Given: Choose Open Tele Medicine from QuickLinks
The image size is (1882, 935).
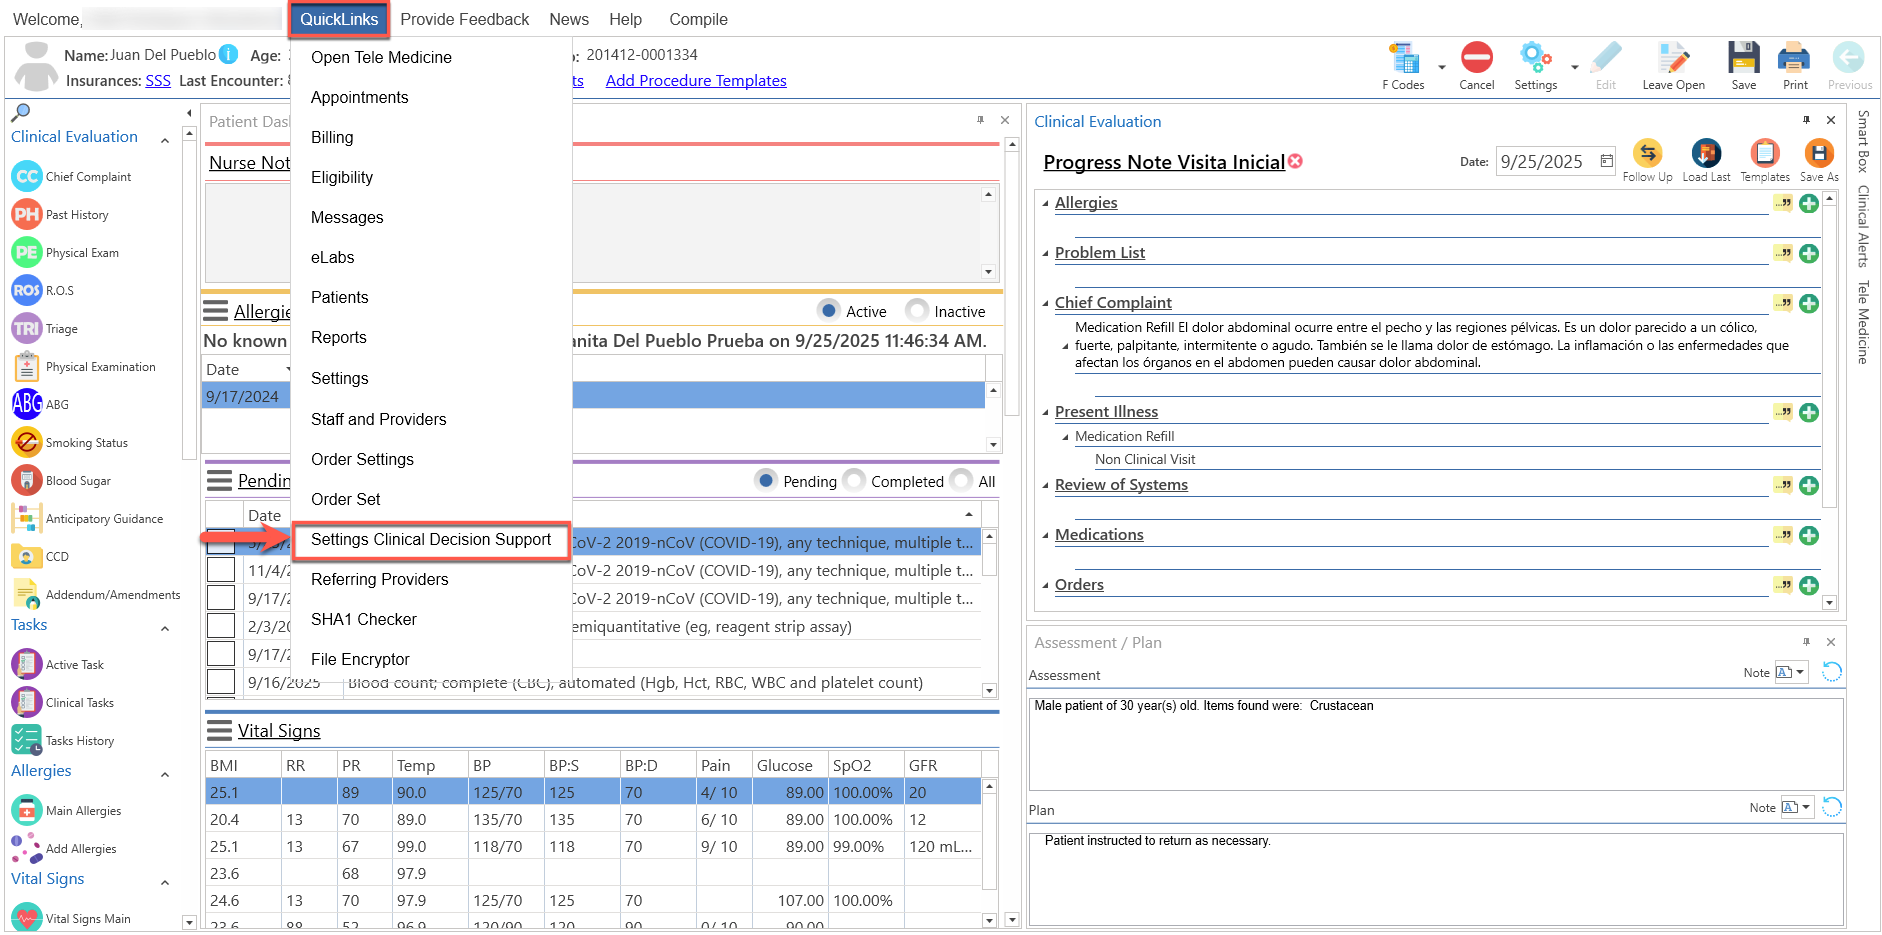Looking at the screenshot, I should pyautogui.click(x=381, y=58).
